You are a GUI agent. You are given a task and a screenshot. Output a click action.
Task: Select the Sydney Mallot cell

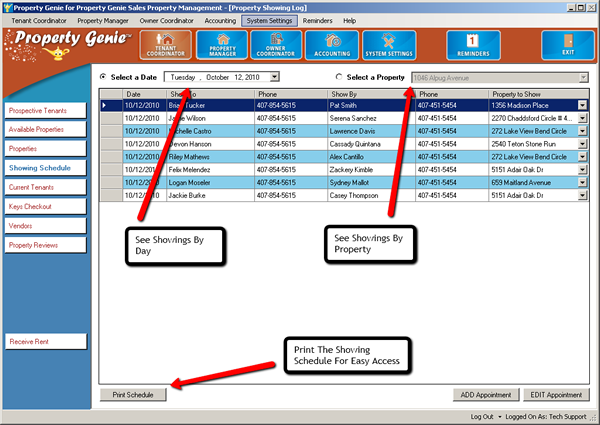(371, 182)
